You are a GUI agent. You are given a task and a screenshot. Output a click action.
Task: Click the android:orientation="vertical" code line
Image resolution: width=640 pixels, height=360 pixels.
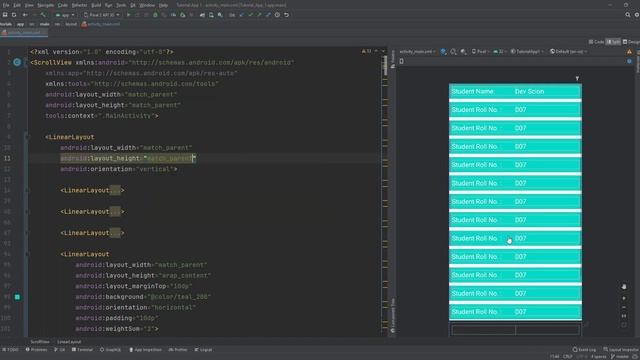[119, 169]
